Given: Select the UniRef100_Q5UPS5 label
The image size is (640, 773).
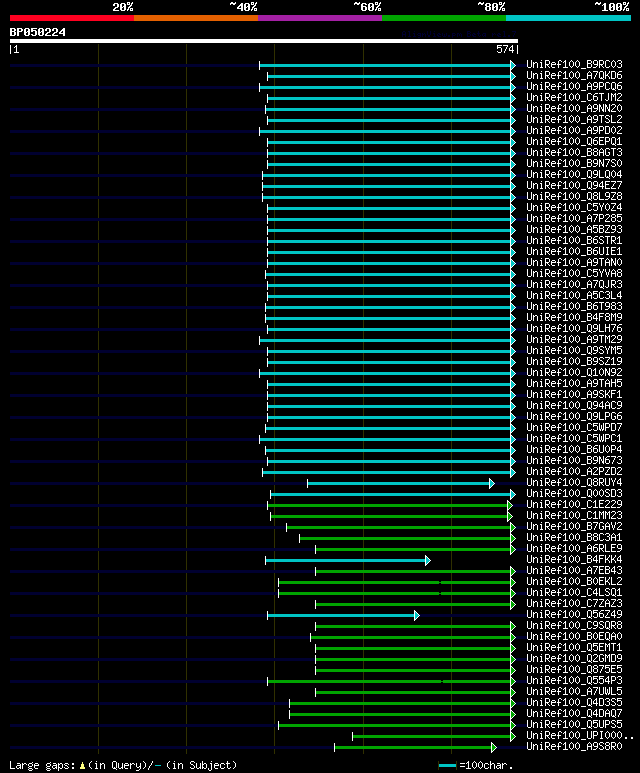Looking at the screenshot, I should tap(574, 725).
